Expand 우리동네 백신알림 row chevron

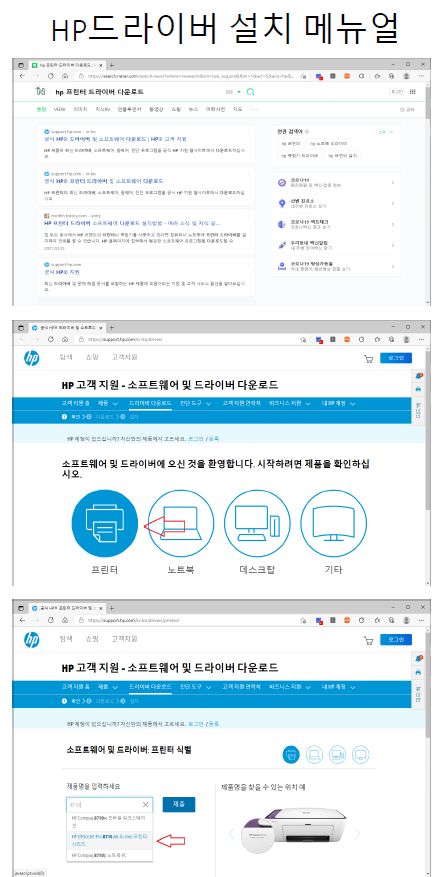click(393, 245)
